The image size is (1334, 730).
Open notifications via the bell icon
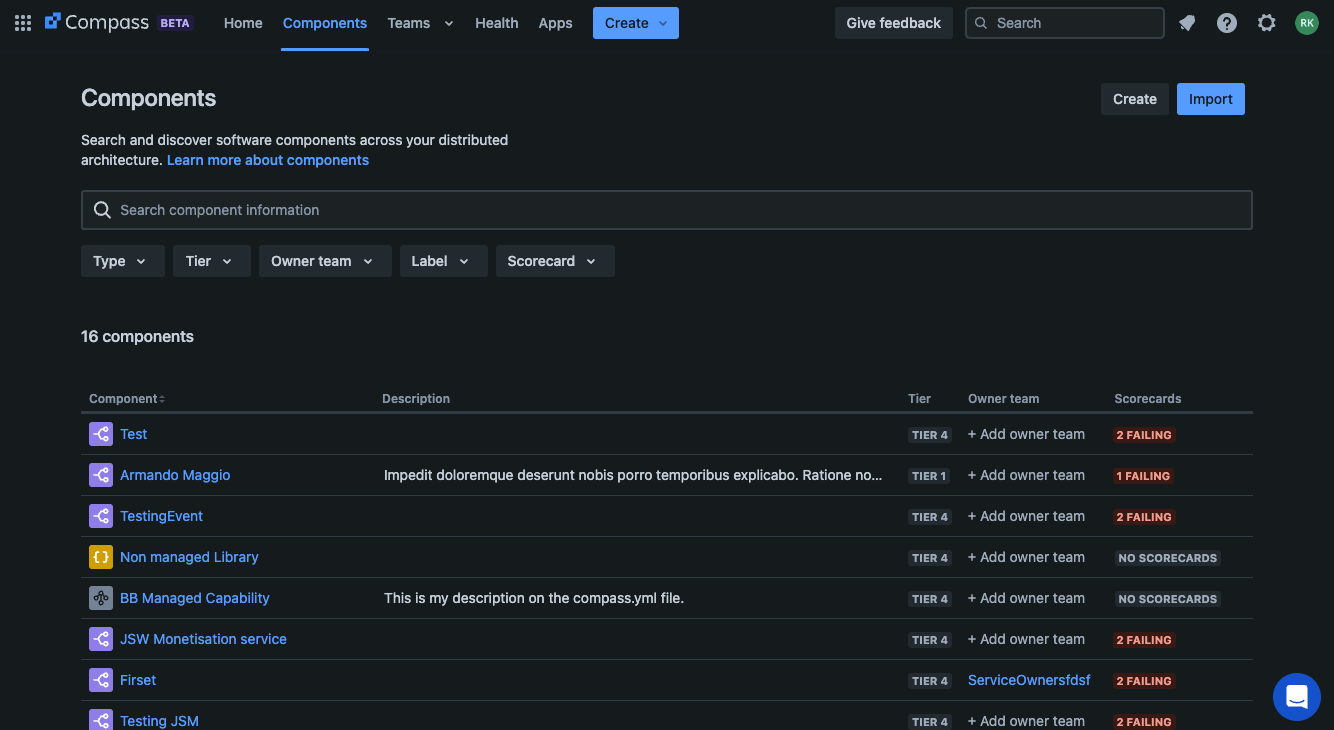(1187, 22)
